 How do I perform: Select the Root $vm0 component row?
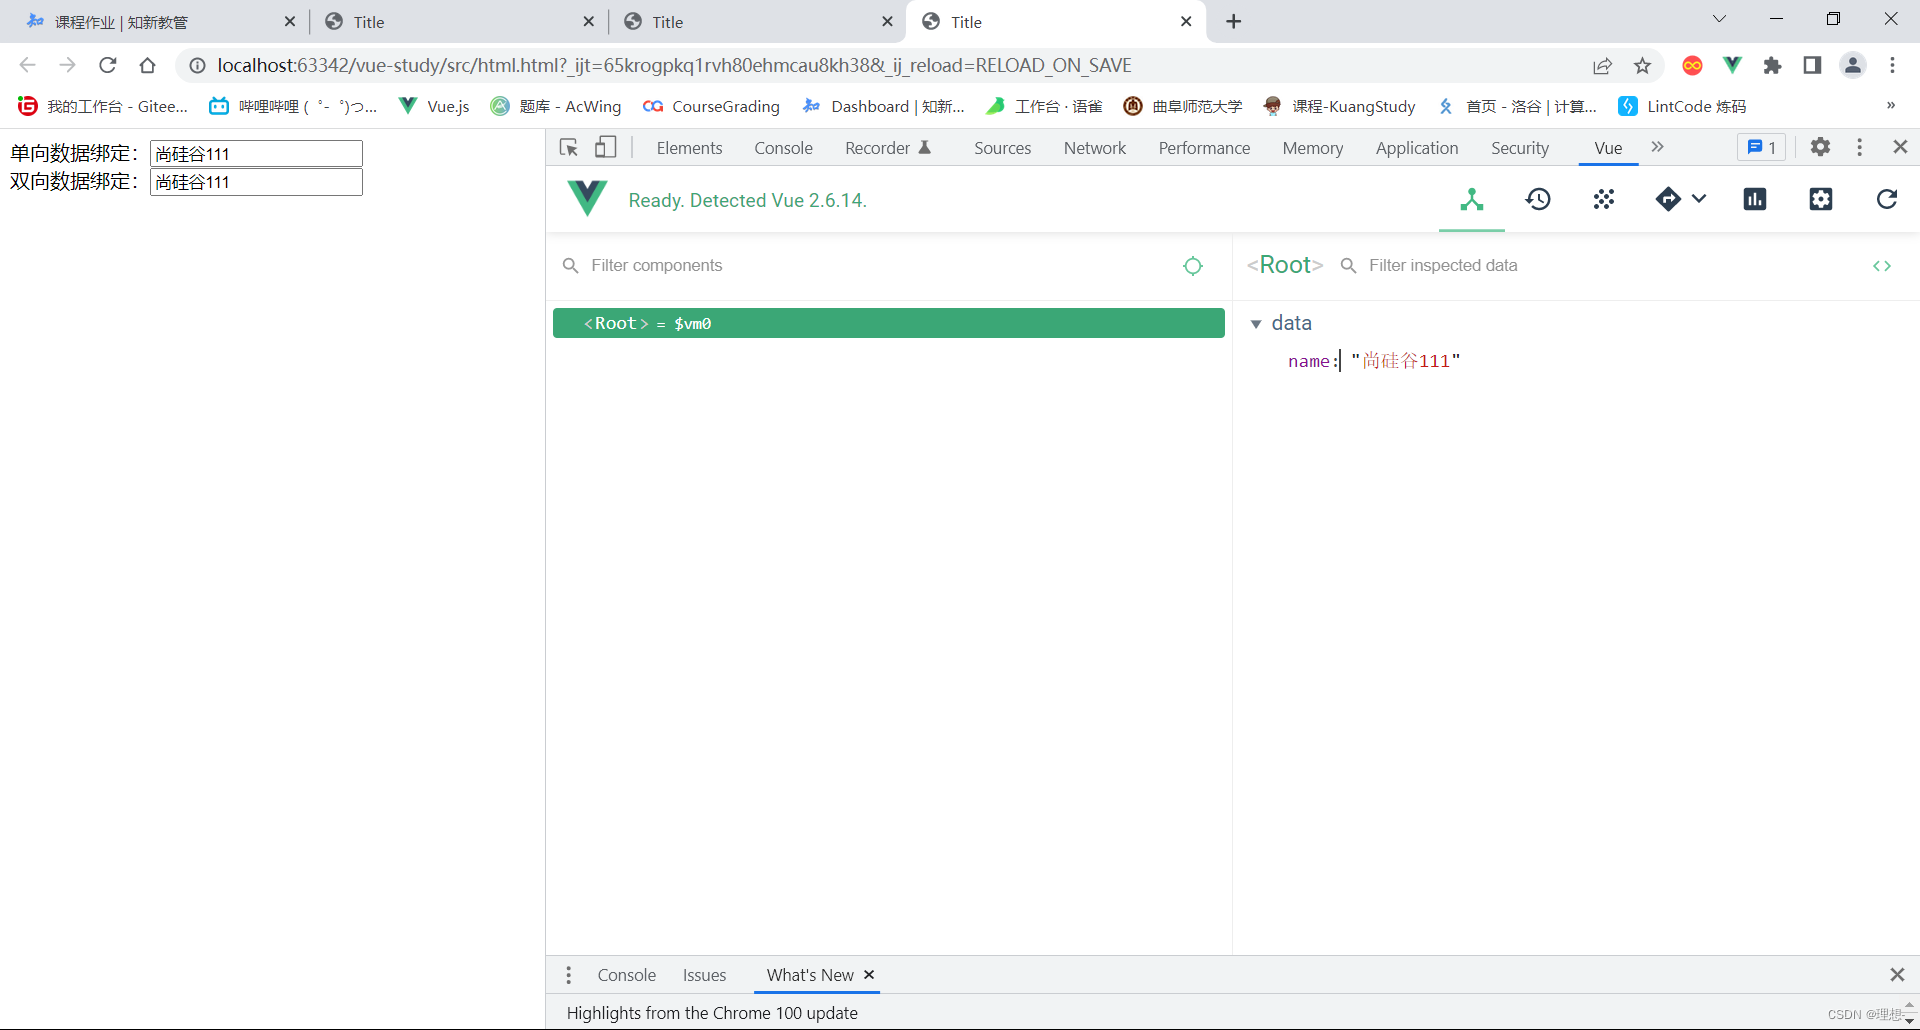pos(888,323)
